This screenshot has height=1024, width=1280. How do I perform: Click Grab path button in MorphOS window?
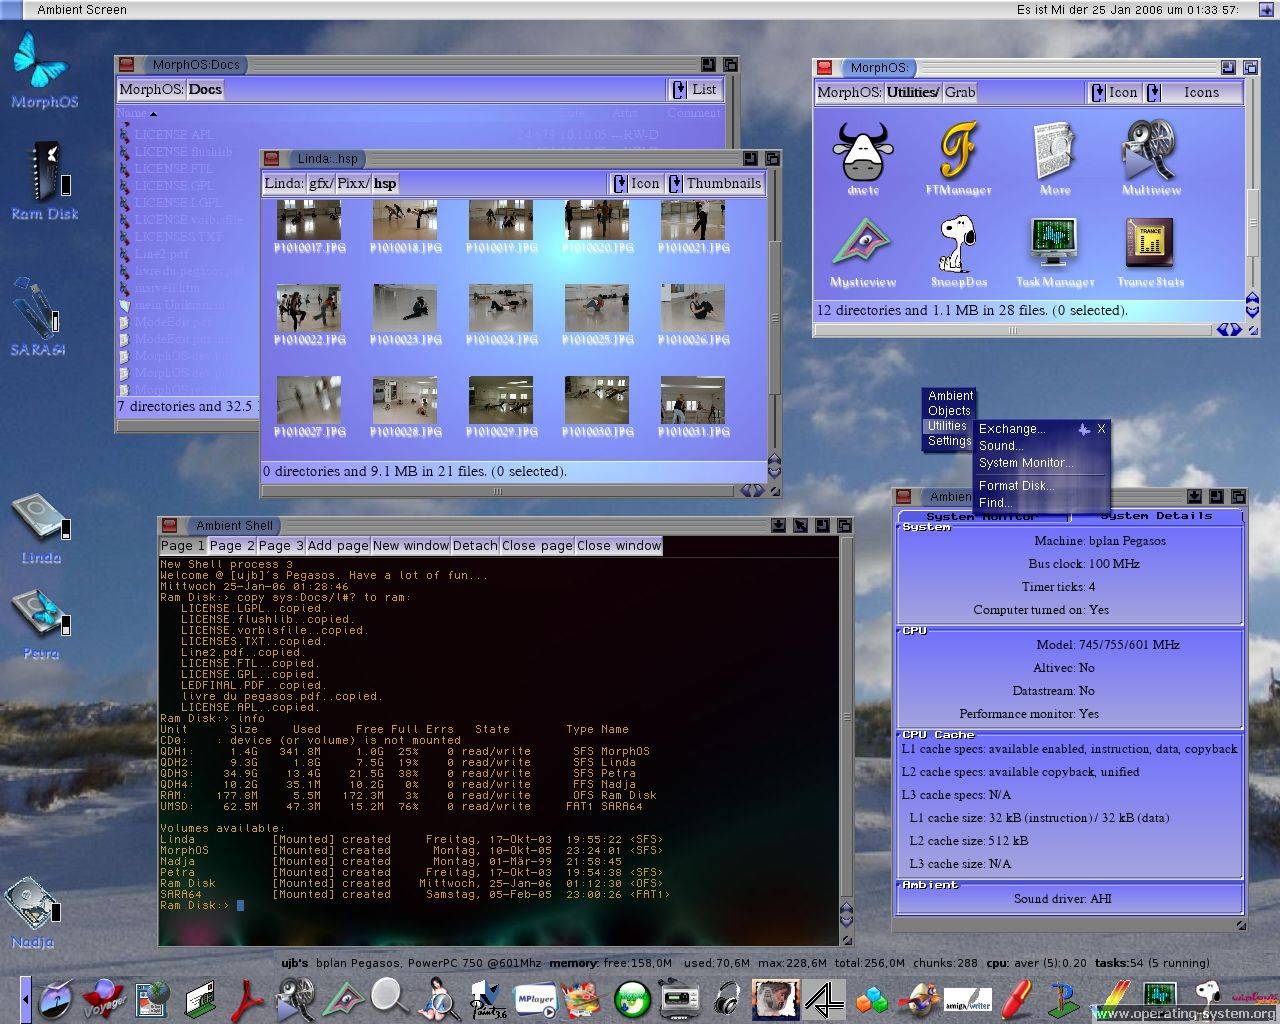(x=960, y=92)
